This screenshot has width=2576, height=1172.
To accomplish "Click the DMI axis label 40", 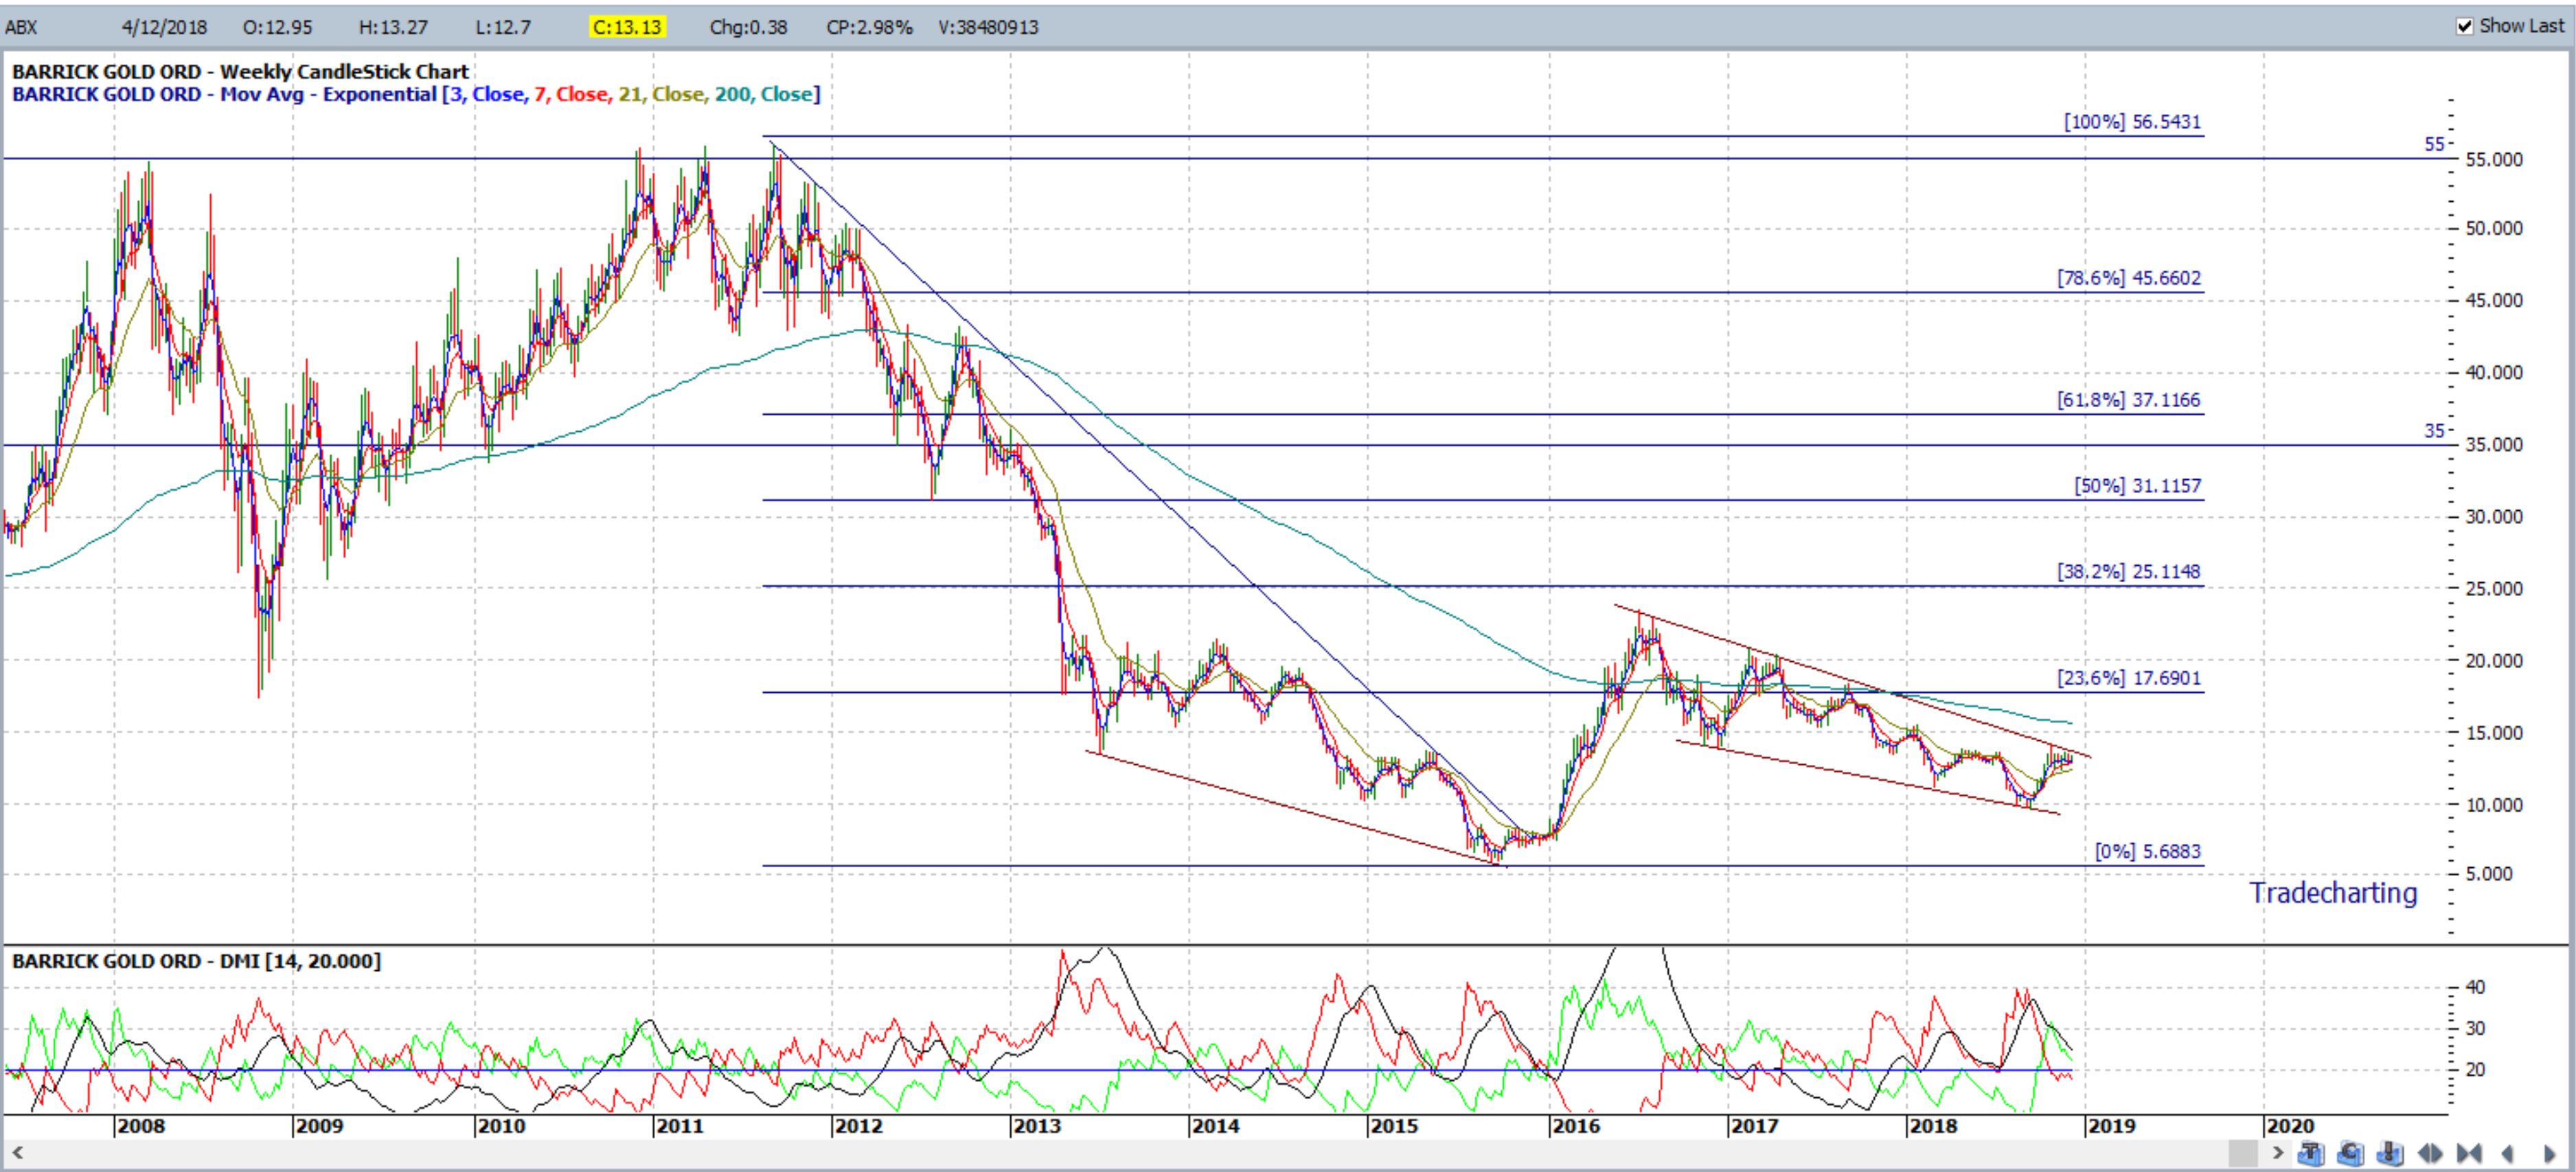I will coord(2475,987).
